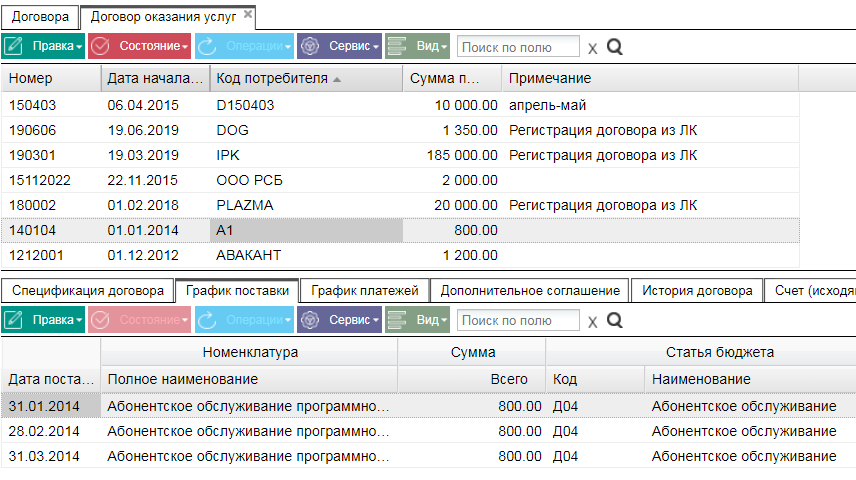Open the Дополнительное соглашение tab
The height and width of the screenshot is (480, 856).
pyautogui.click(x=530, y=291)
